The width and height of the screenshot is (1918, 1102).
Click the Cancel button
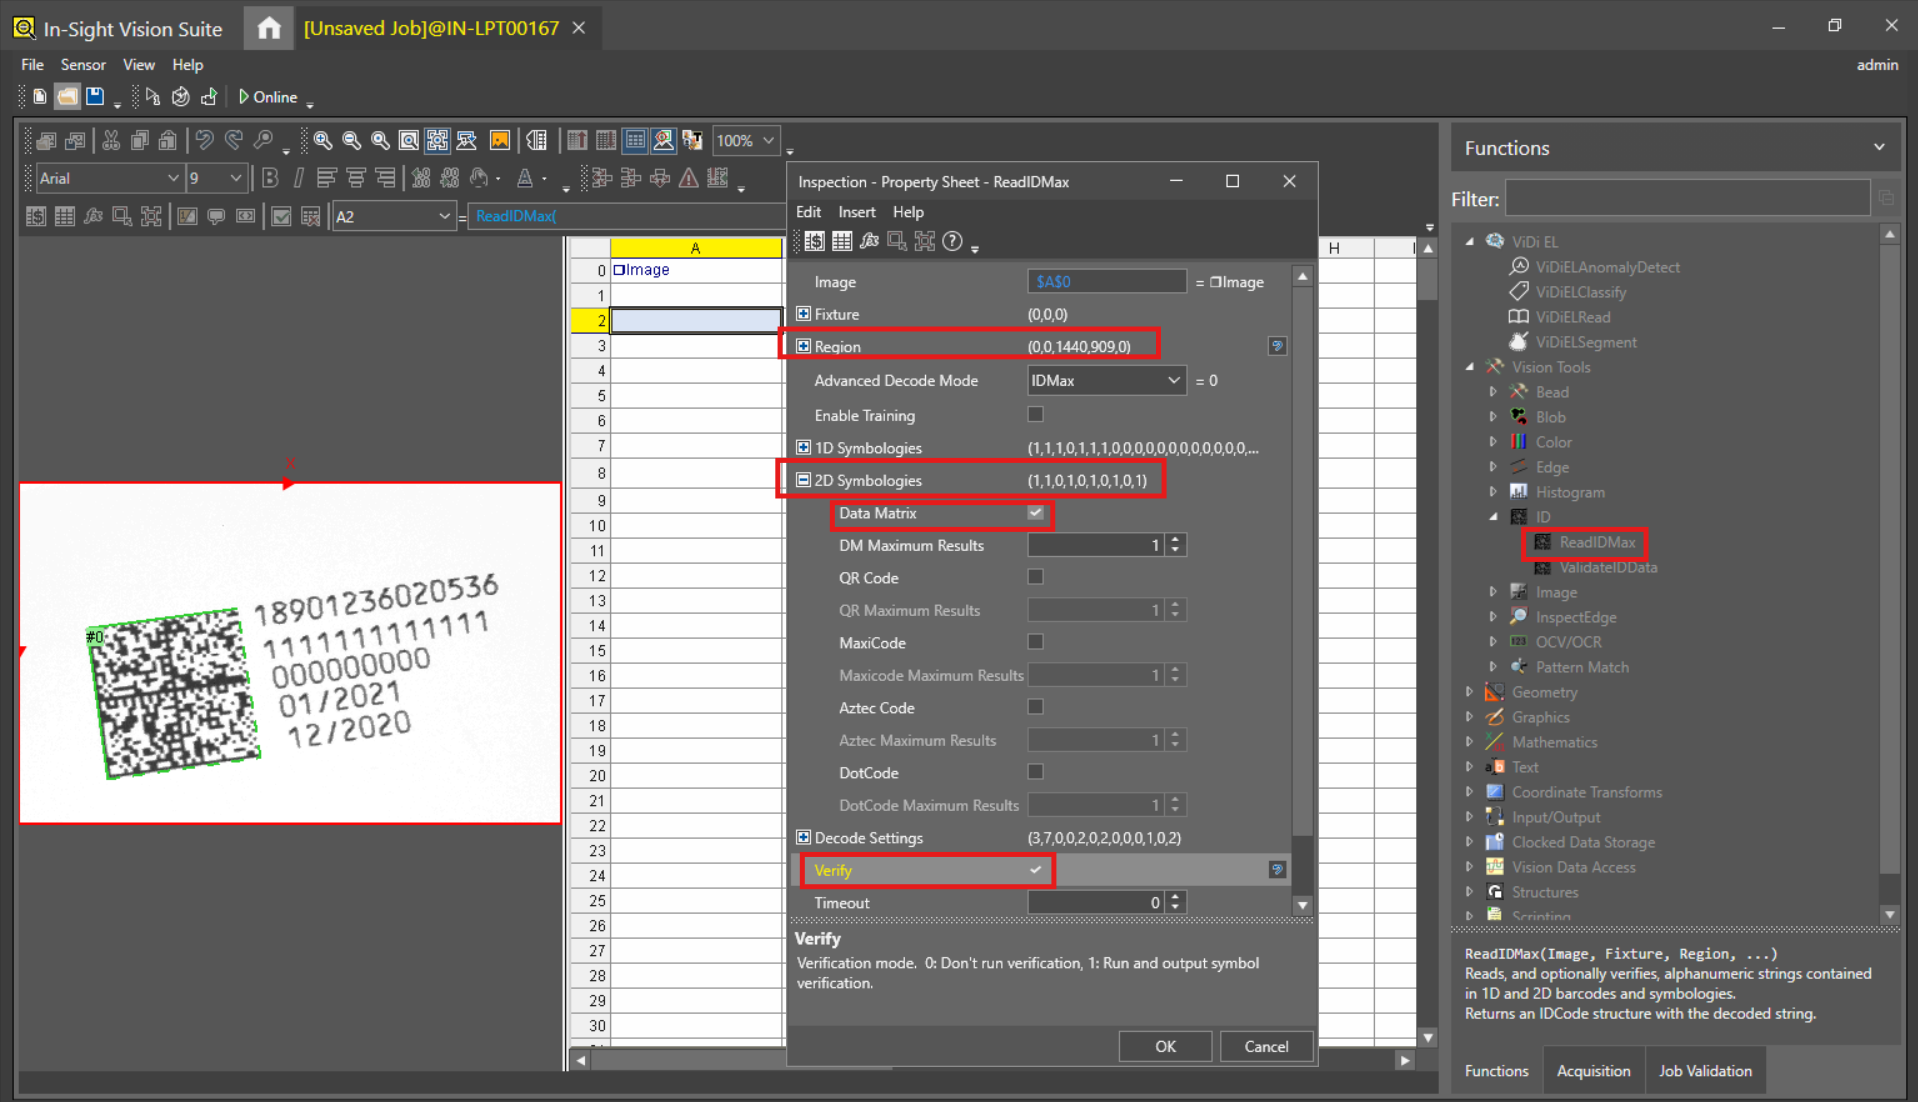[1266, 1046]
